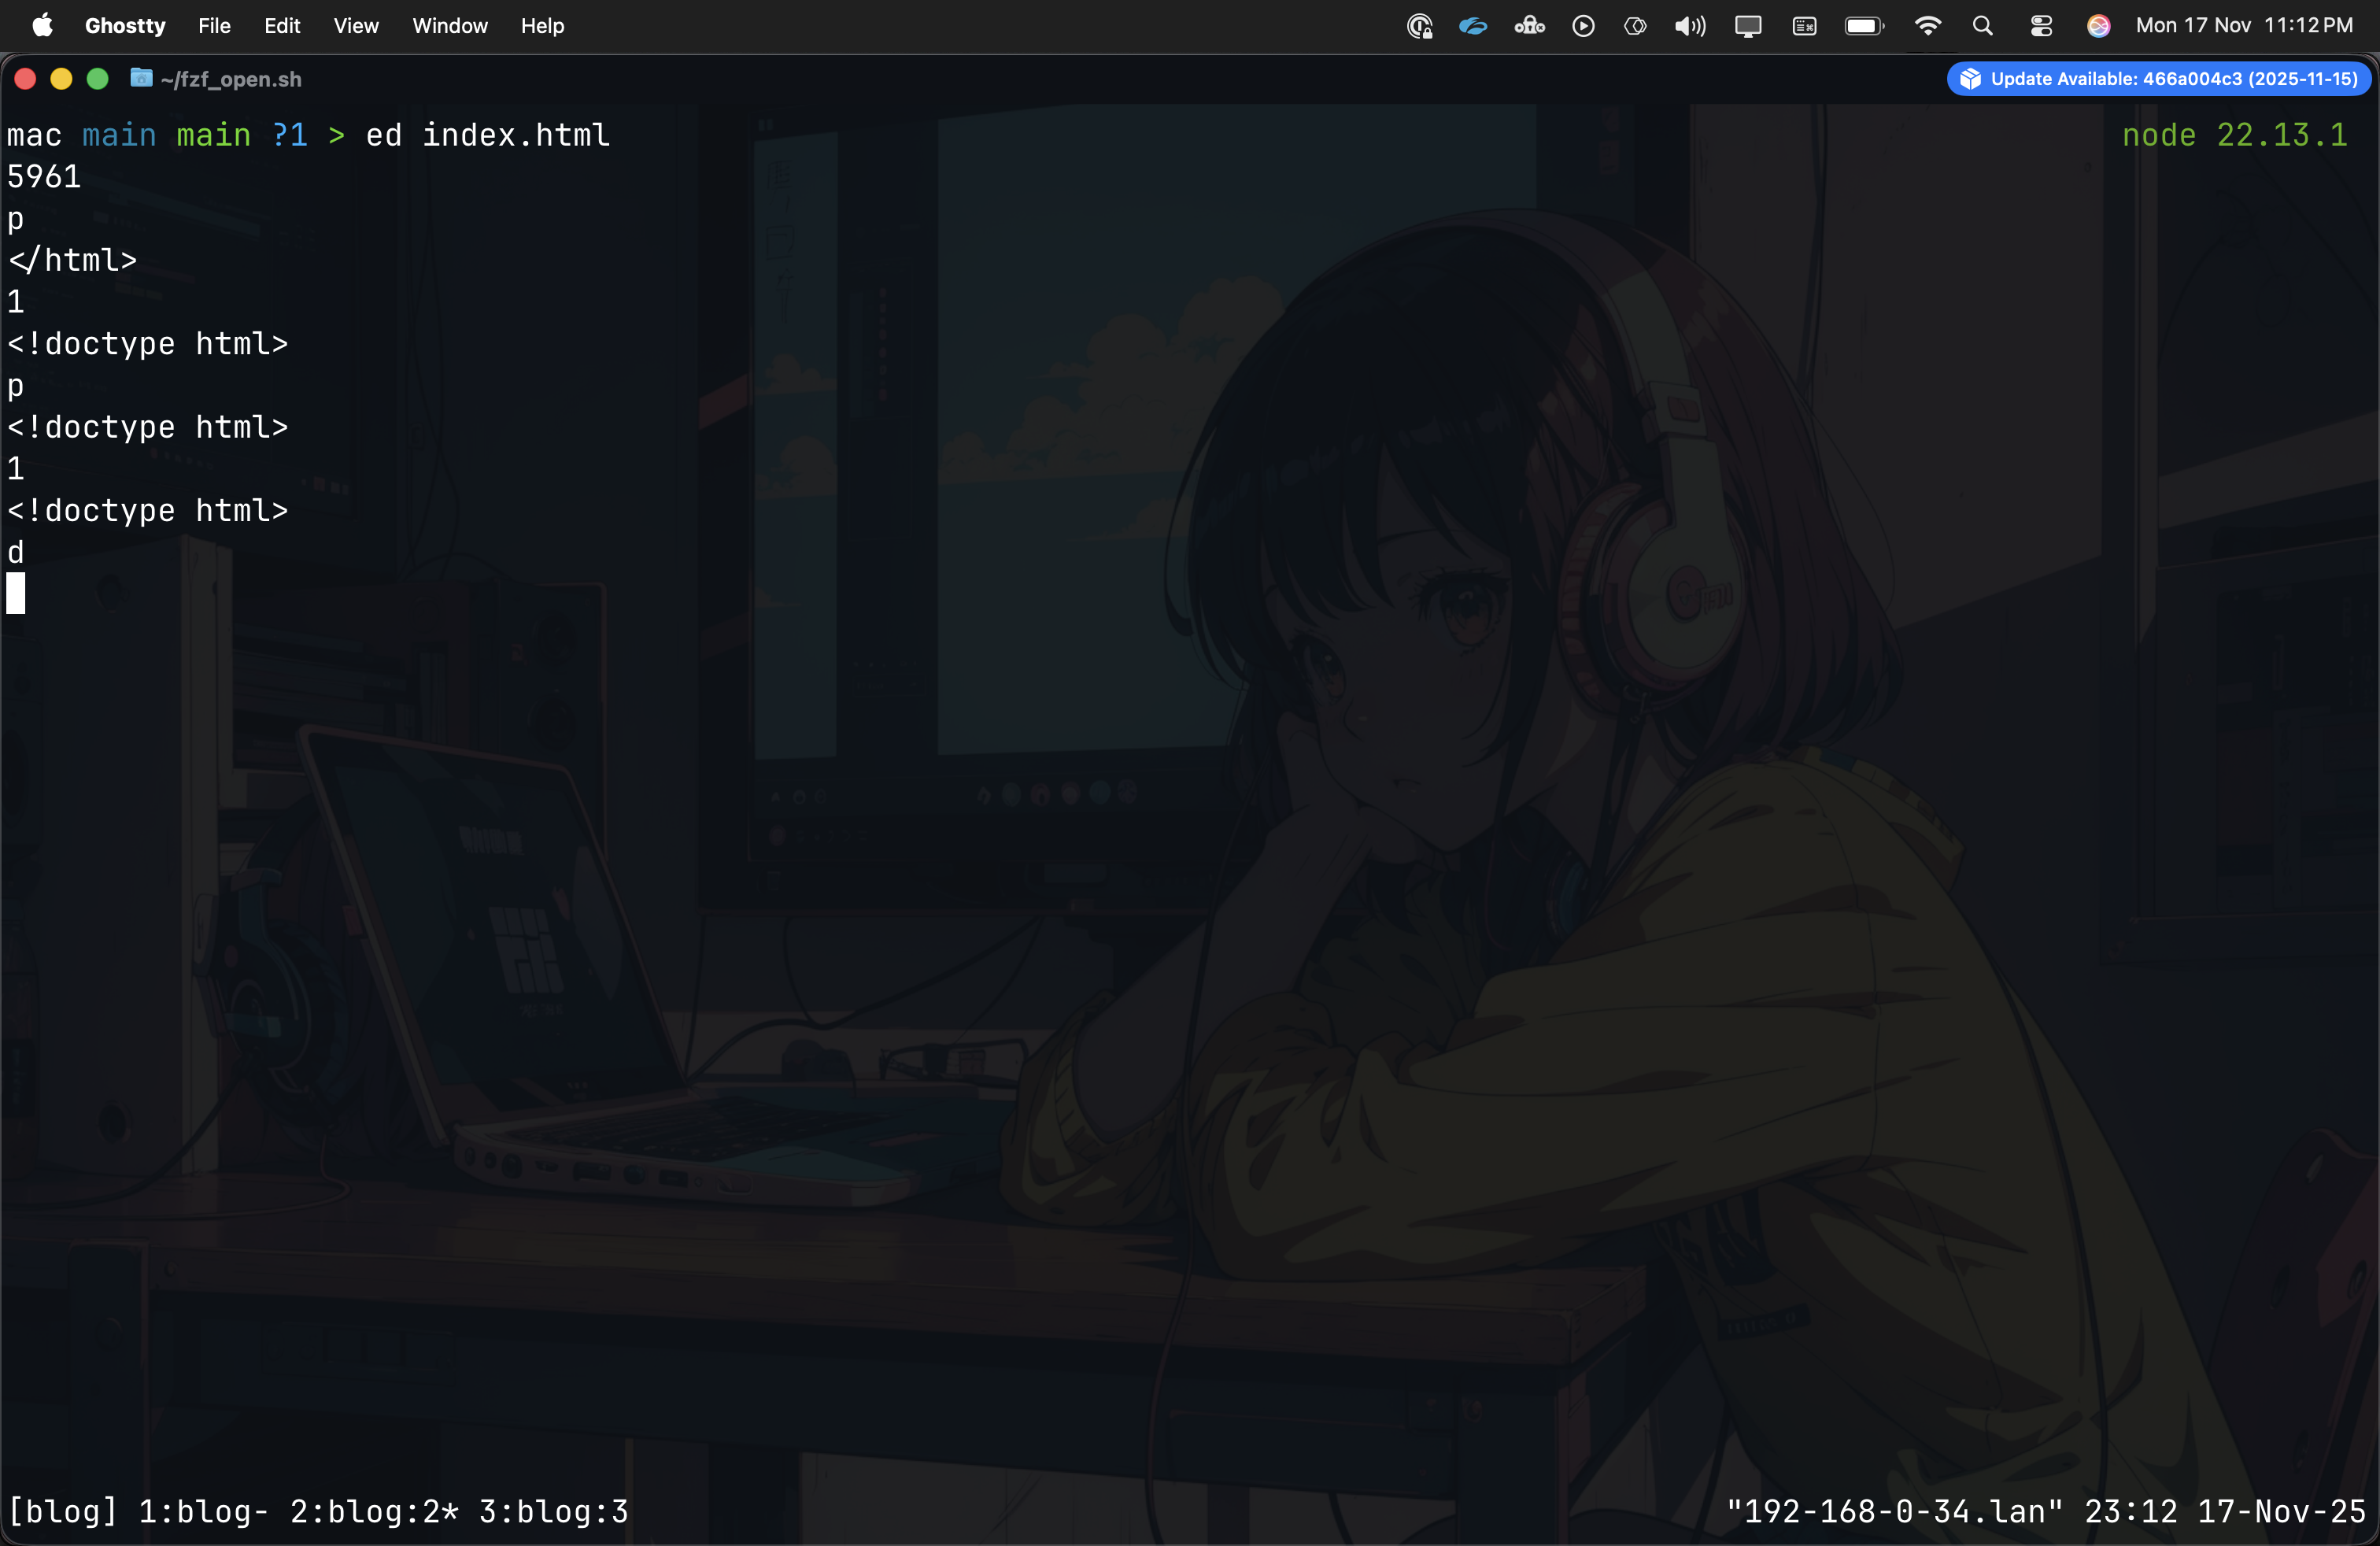Image resolution: width=2380 pixels, height=1546 pixels.
Task: Switch to tmux window 3:blog:3
Action: pyautogui.click(x=554, y=1511)
